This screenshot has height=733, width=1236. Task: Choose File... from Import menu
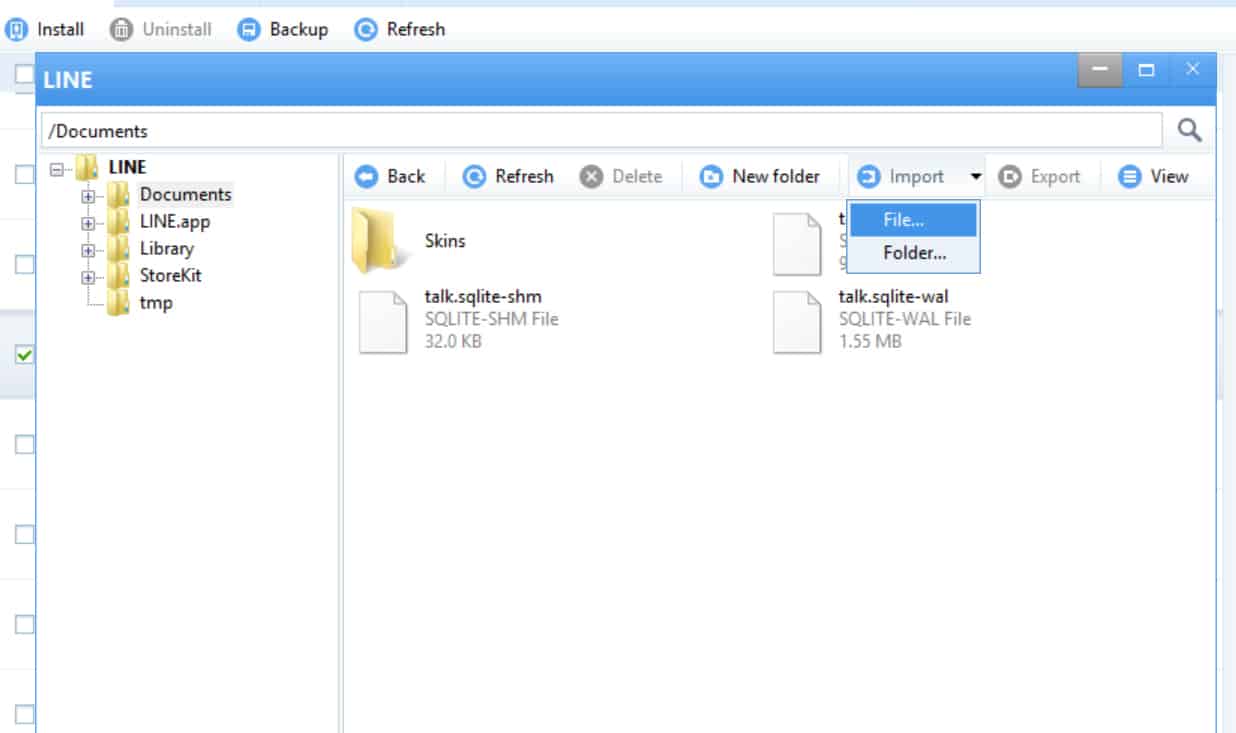point(903,221)
